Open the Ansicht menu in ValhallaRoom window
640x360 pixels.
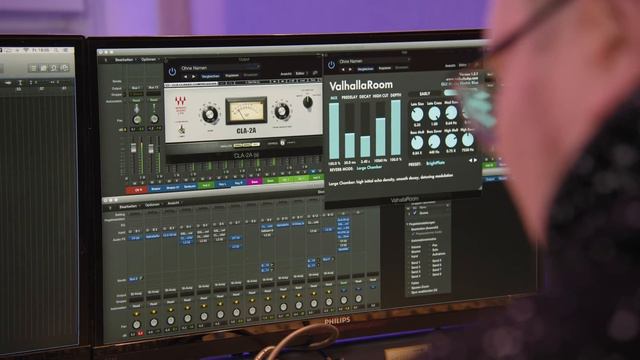click(x=450, y=65)
